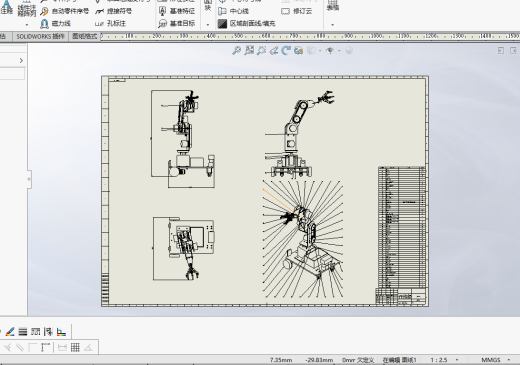Click the align vertical dimension icon

[45, 348]
